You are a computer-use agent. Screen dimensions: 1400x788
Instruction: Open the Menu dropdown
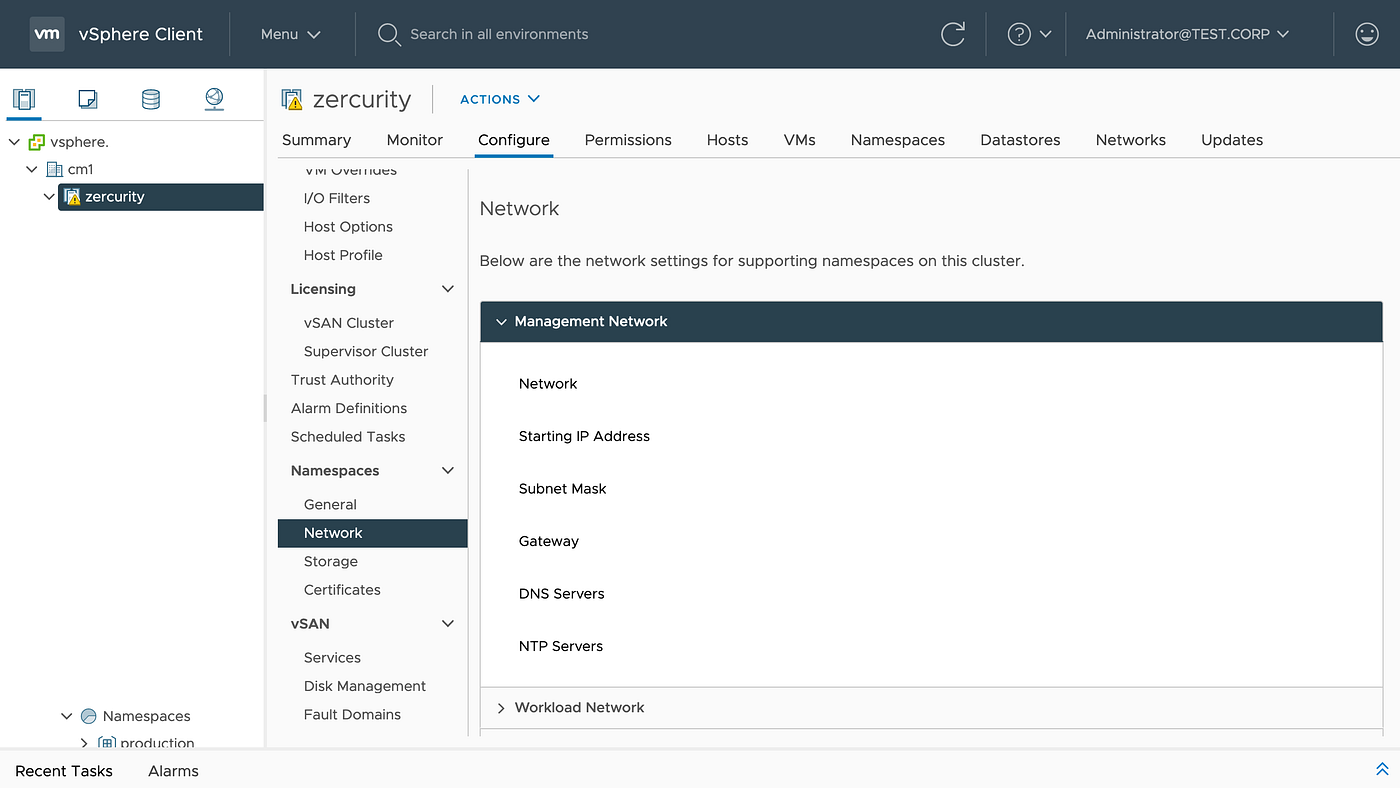(x=291, y=34)
